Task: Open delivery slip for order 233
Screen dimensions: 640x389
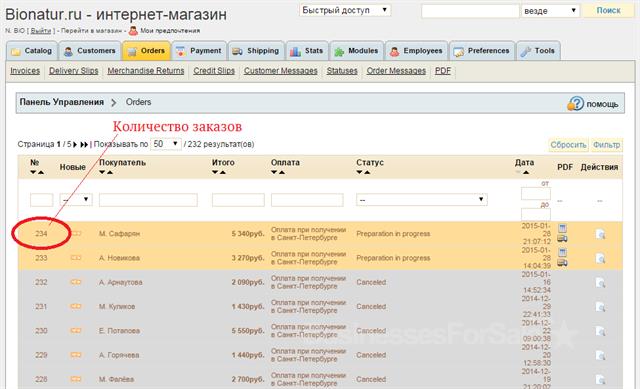Action: pyautogui.click(x=562, y=262)
